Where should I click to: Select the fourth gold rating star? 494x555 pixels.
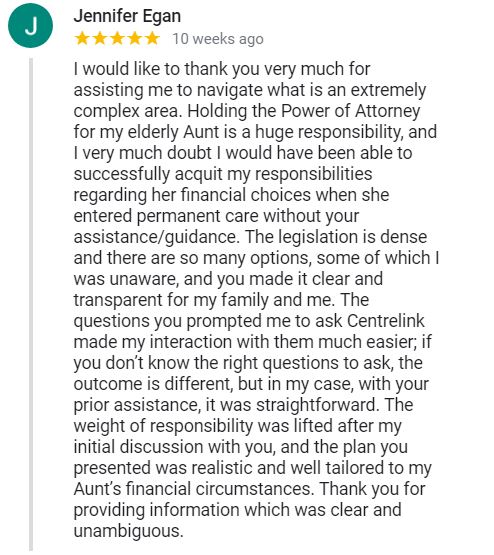point(135,38)
